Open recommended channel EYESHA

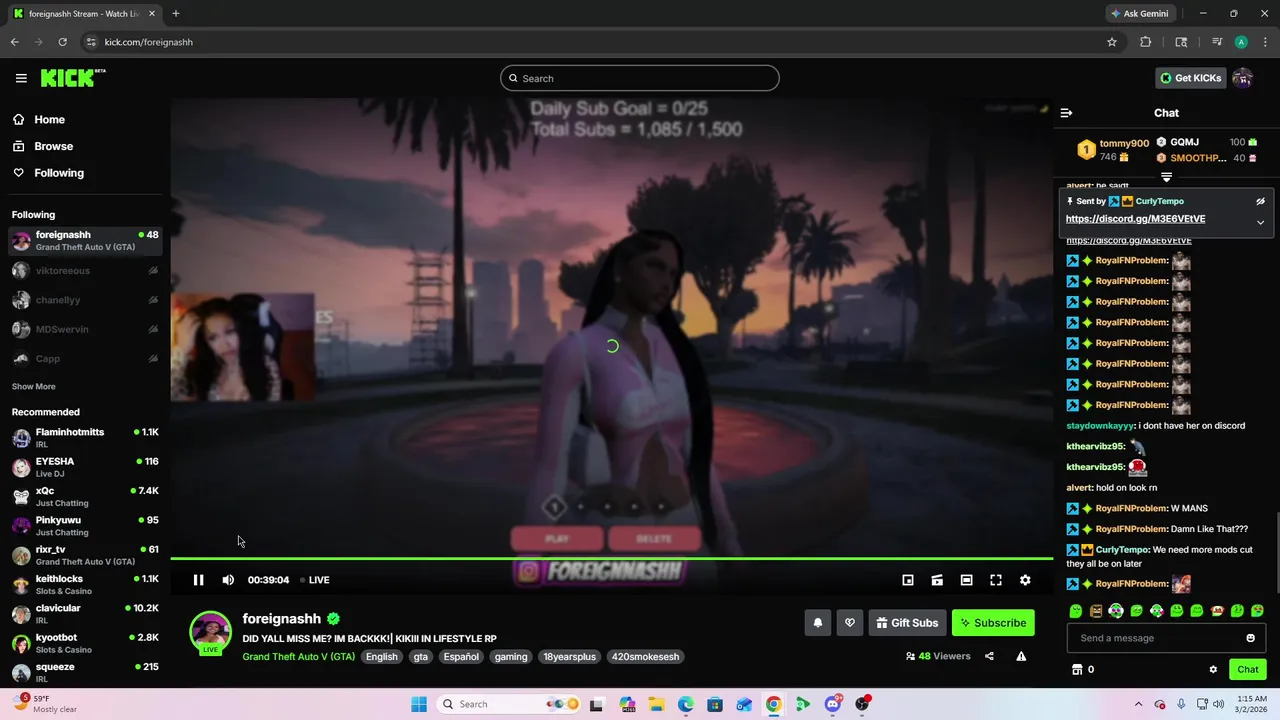(85, 467)
